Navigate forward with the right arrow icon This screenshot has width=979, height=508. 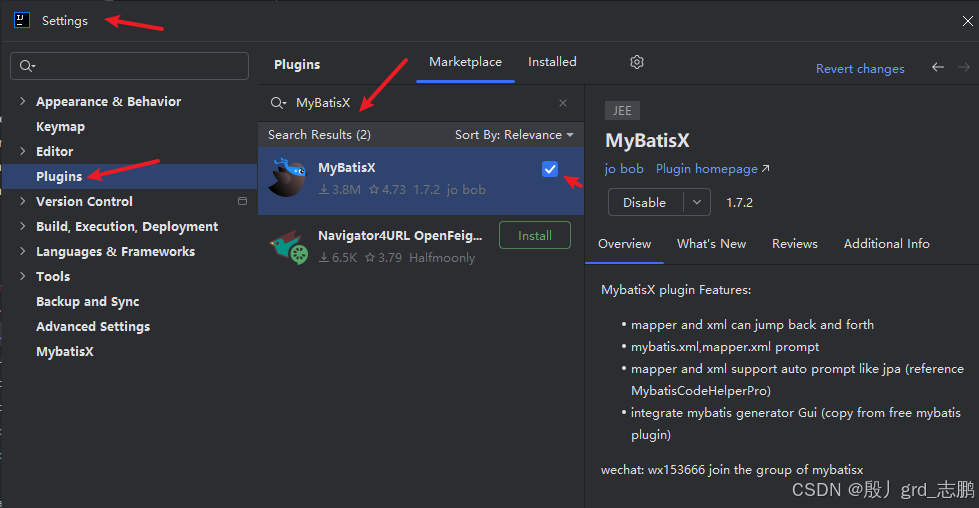[x=964, y=67]
